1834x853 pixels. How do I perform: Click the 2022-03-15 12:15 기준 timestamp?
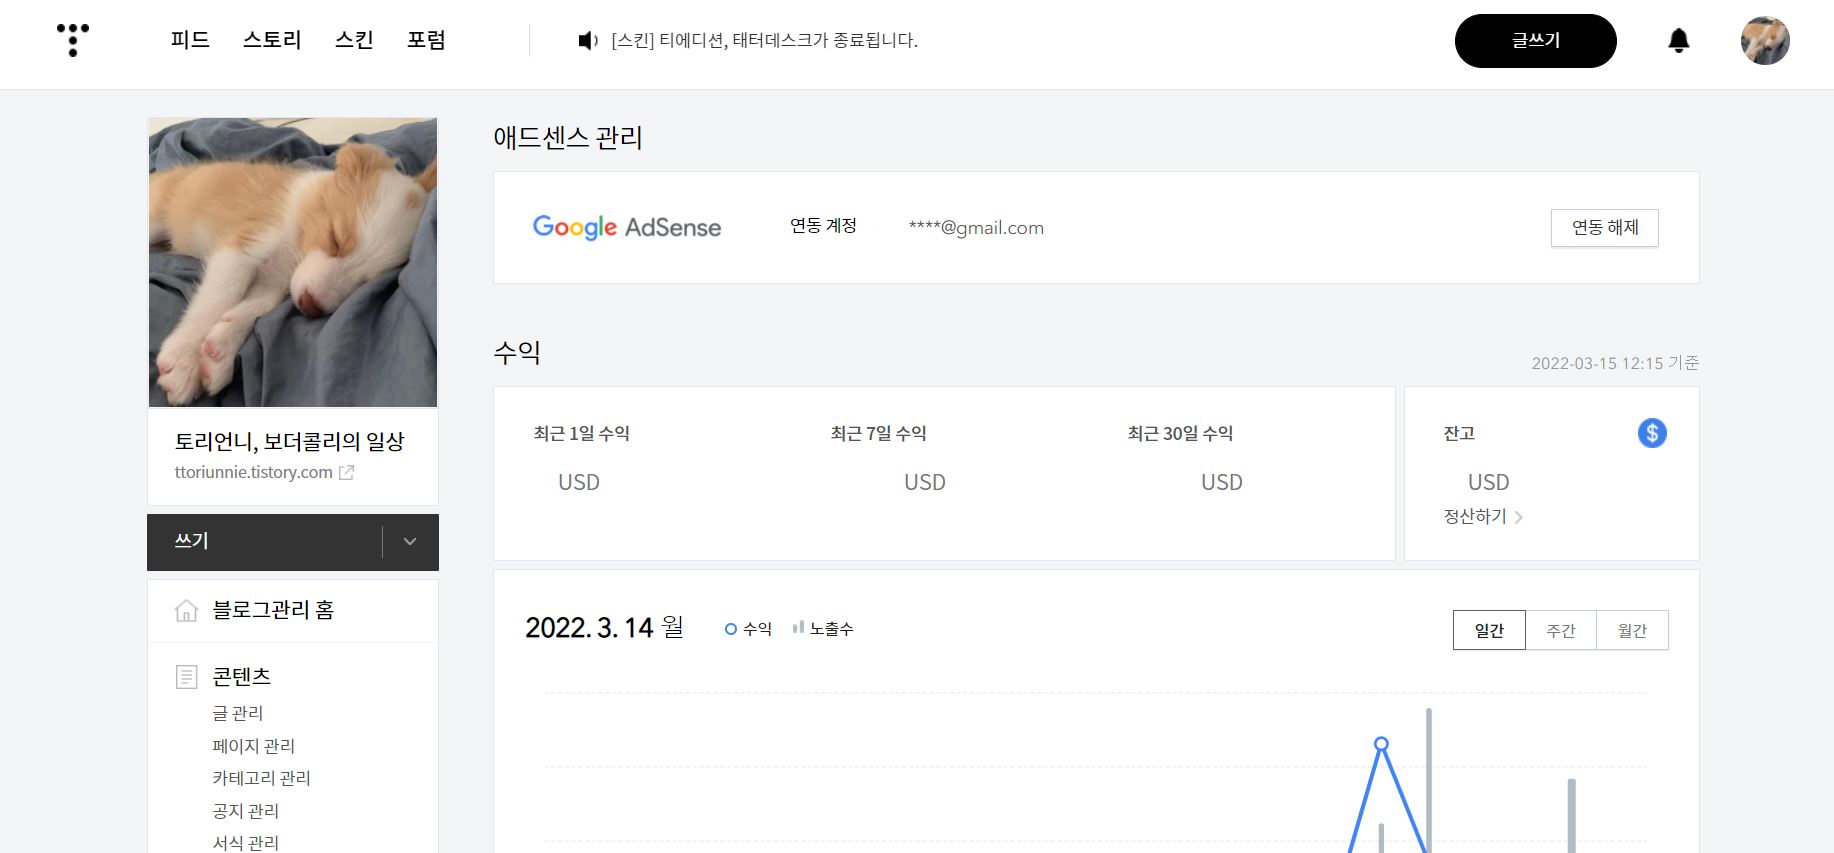pos(1615,363)
